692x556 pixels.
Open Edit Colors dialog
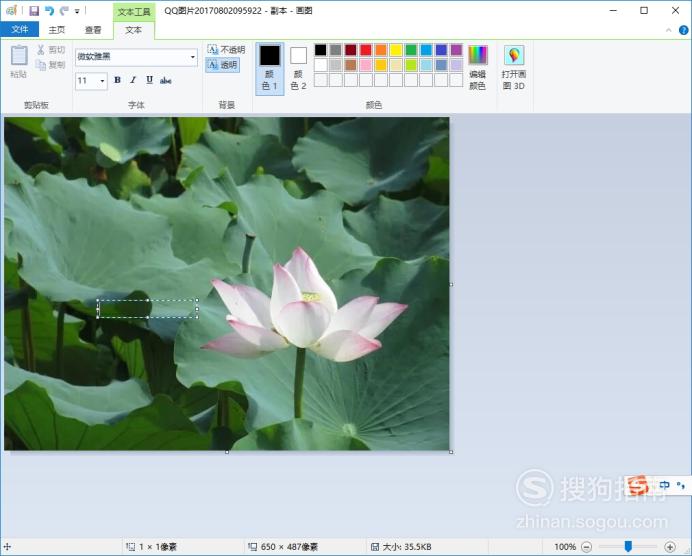478,68
